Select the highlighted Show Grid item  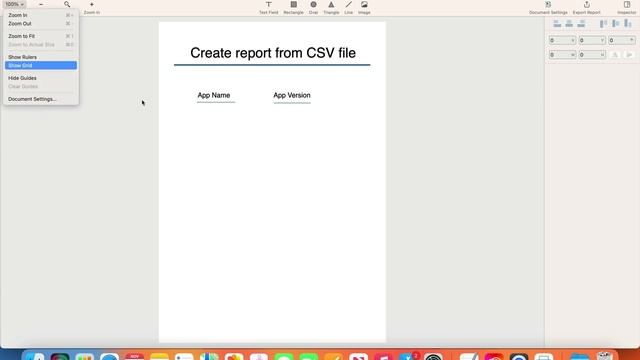pos(41,66)
